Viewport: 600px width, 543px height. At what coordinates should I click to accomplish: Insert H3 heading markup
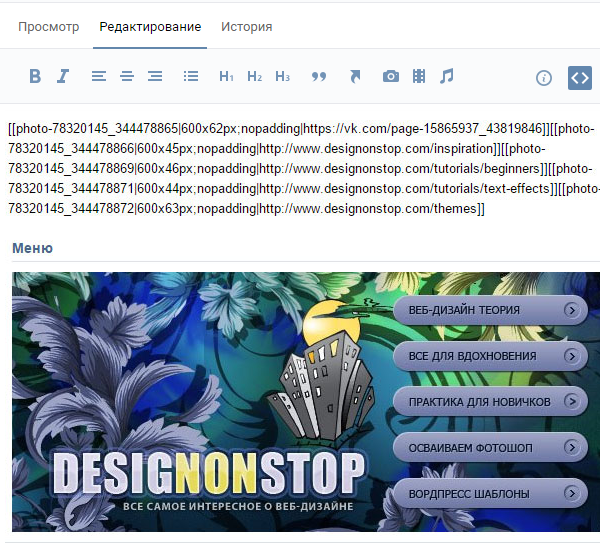coord(282,77)
